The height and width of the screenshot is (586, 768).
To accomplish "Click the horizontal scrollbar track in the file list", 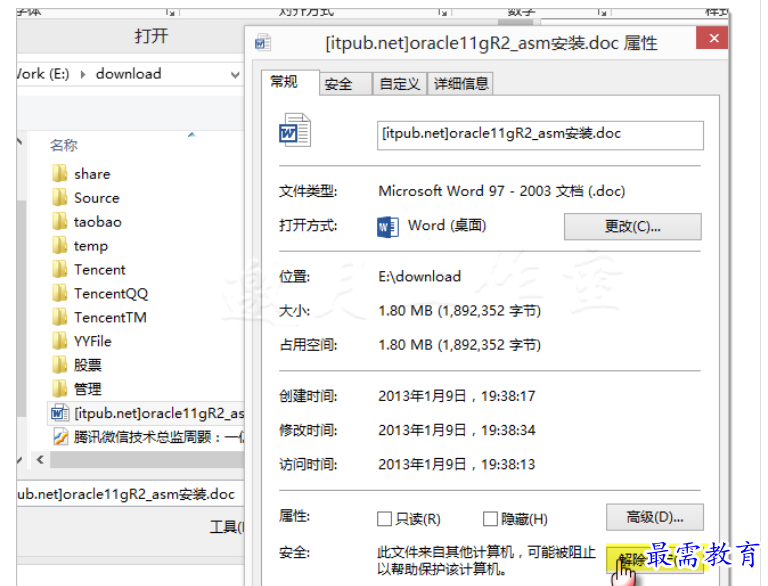I will 147,460.
